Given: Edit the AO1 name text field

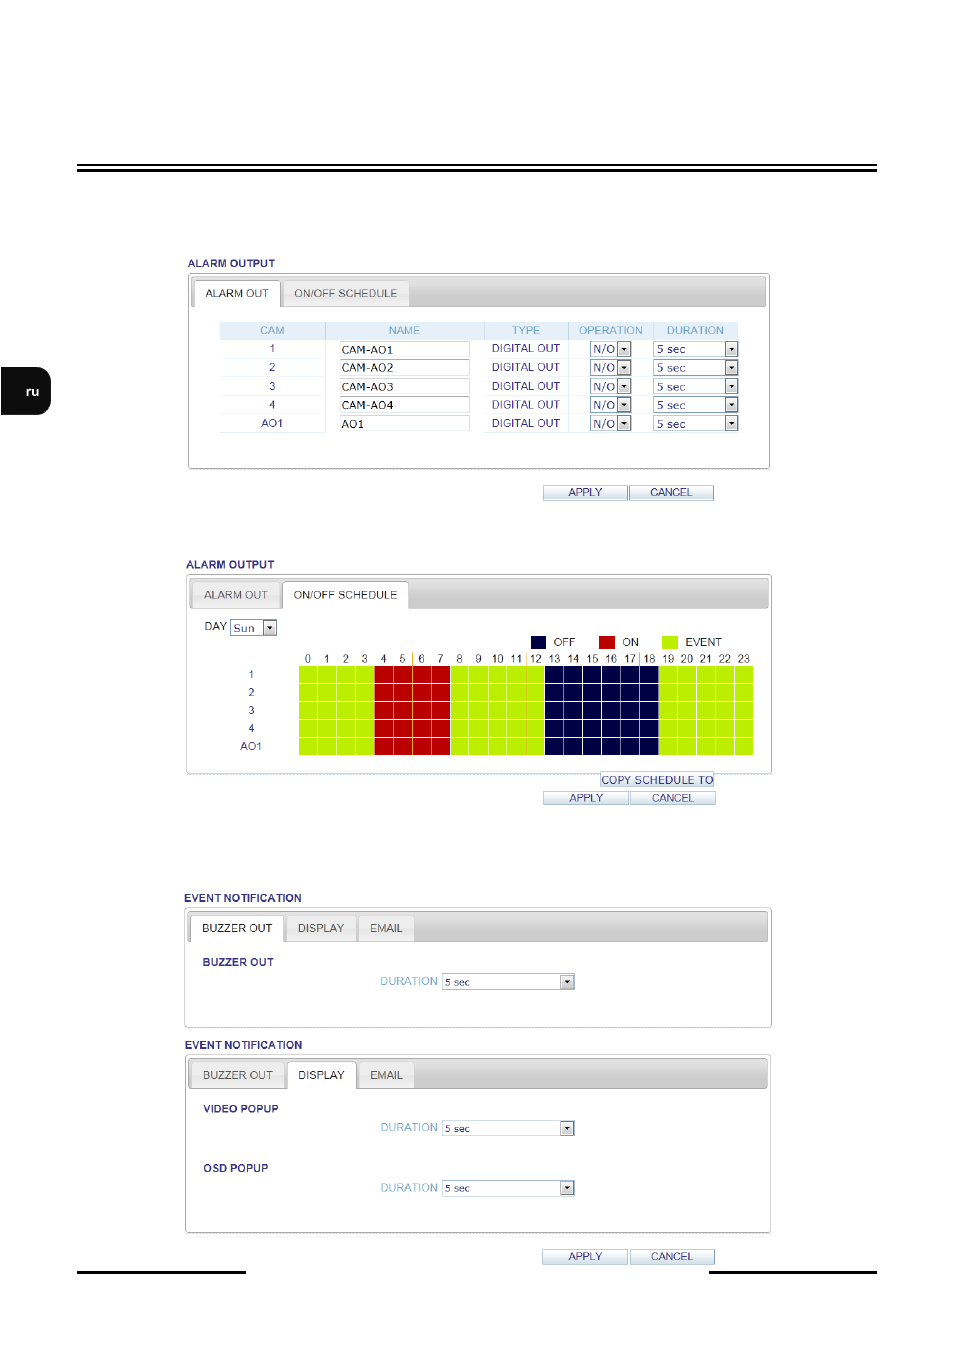Looking at the screenshot, I should point(404,424).
